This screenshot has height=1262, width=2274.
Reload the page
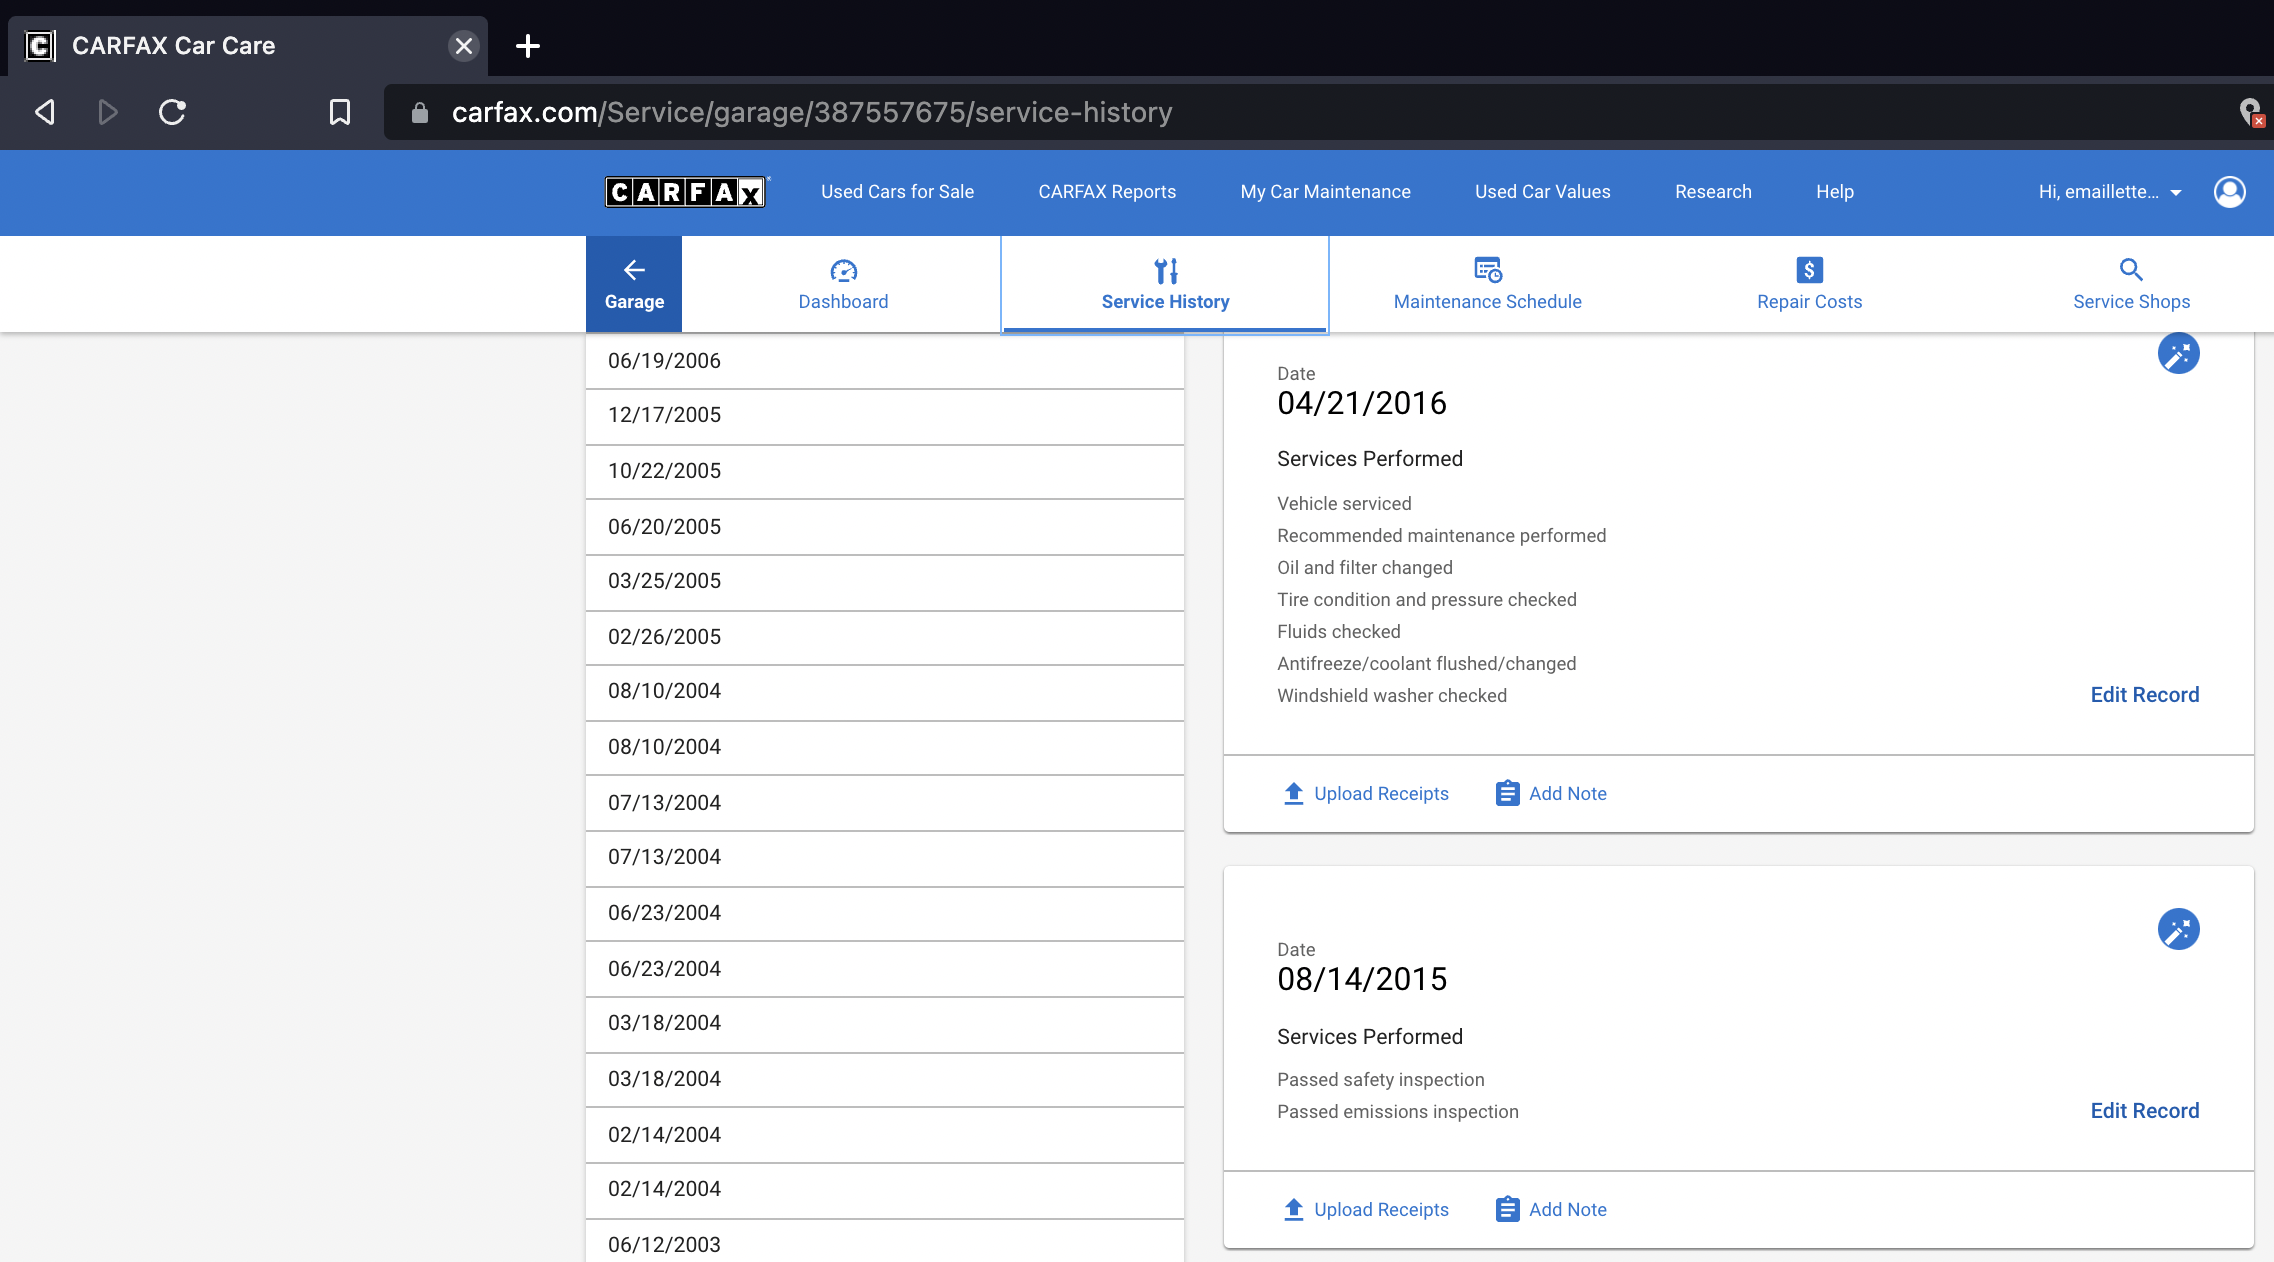click(x=172, y=112)
